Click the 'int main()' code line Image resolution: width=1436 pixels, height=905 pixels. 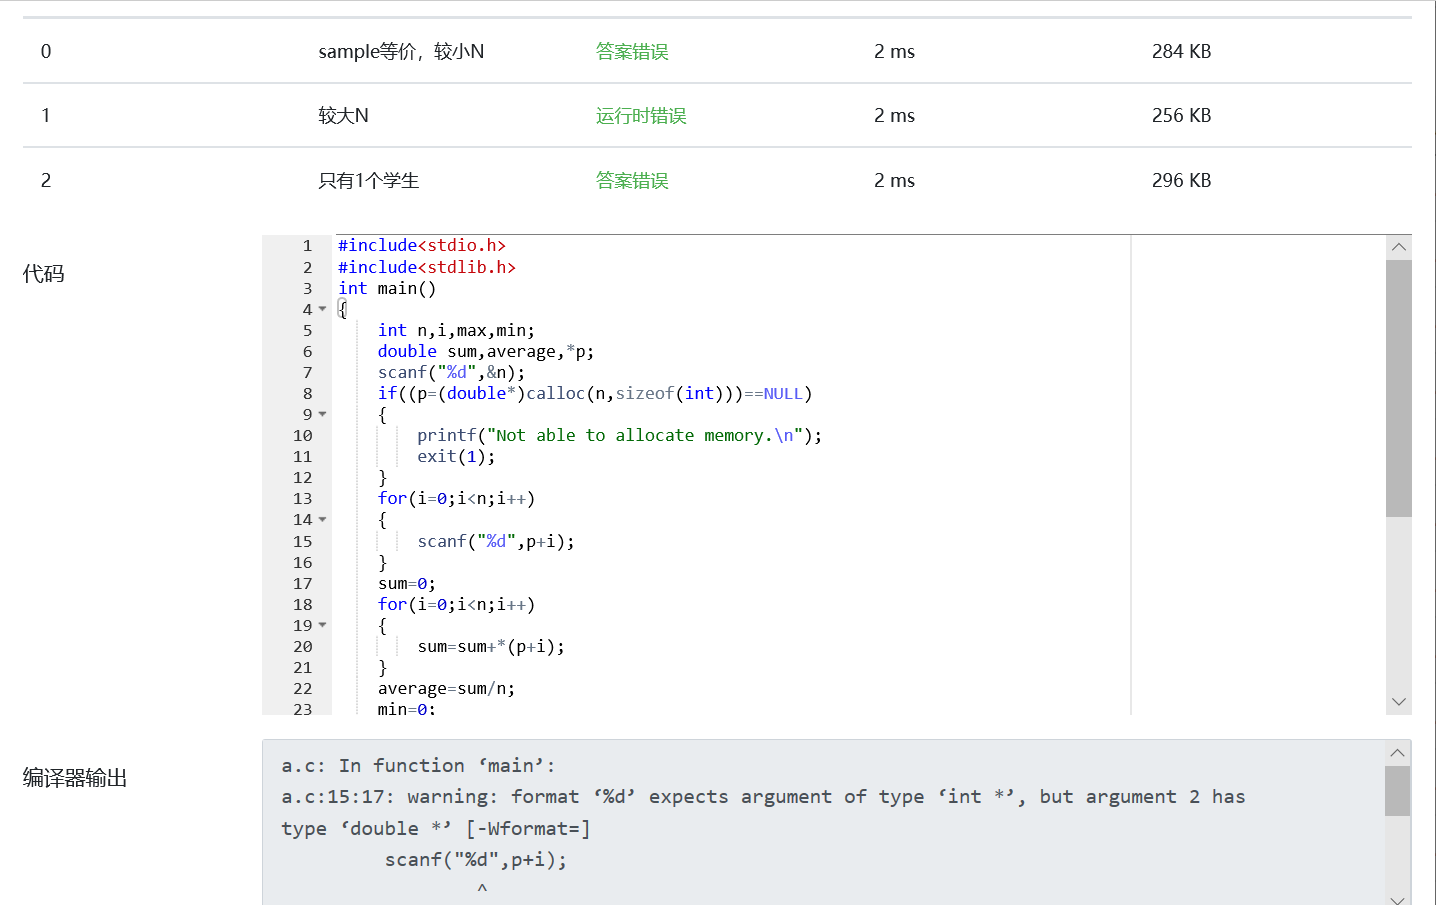point(387,288)
